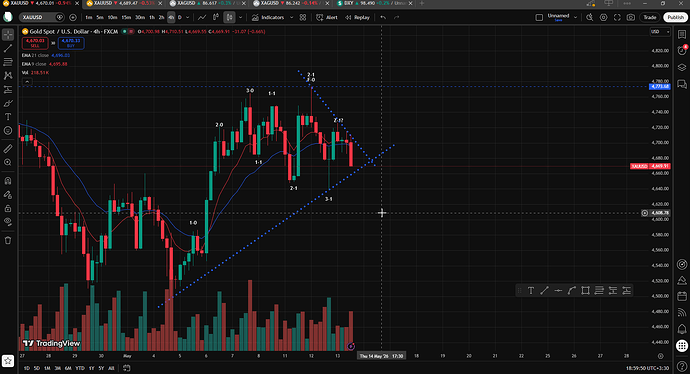
Task: Open go to date calendar icon
Action: (x=127, y=368)
